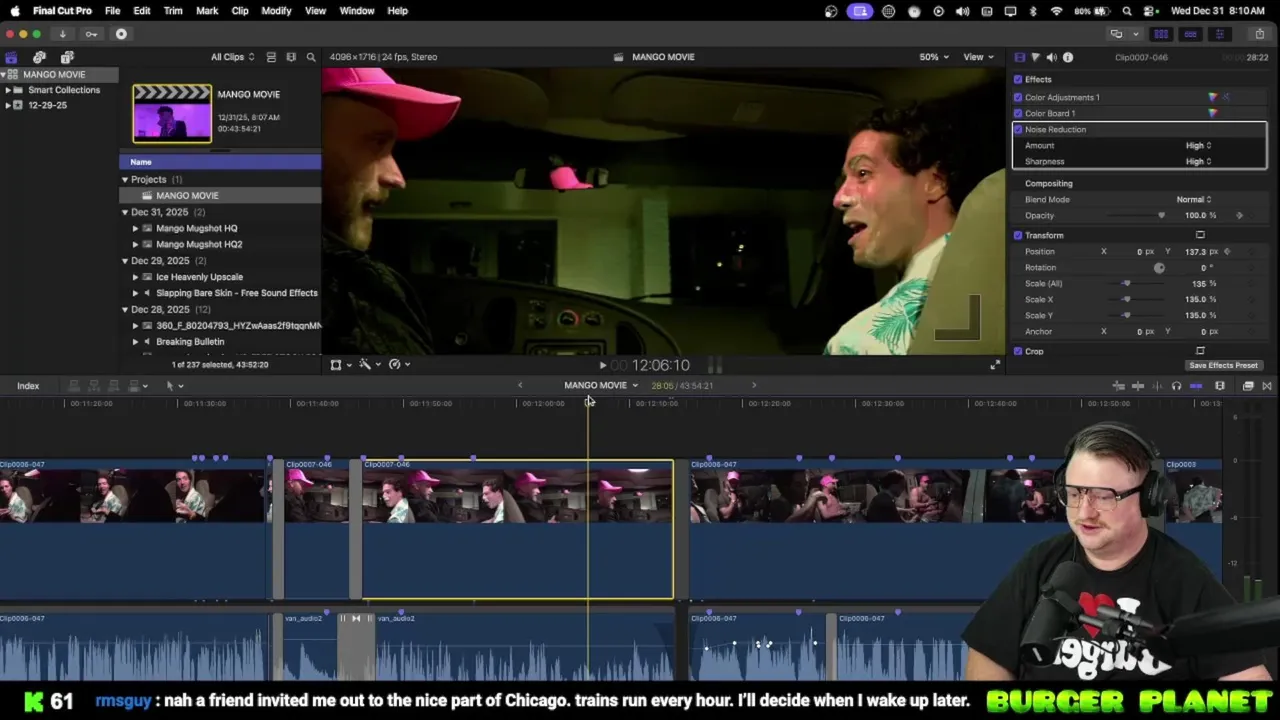Expand the Smart Collections folder
The height and width of the screenshot is (720, 1280).
[x=8, y=90]
